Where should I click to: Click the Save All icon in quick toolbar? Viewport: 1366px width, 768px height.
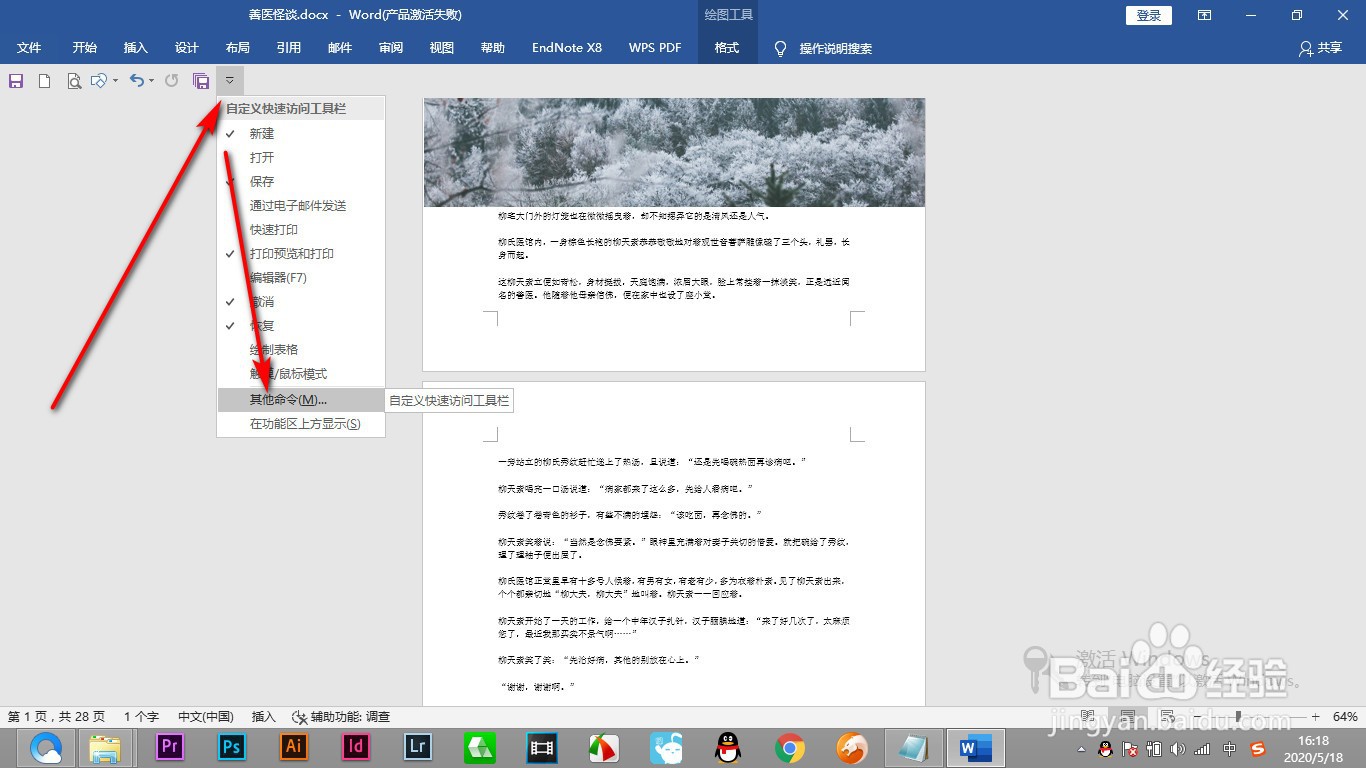[201, 81]
